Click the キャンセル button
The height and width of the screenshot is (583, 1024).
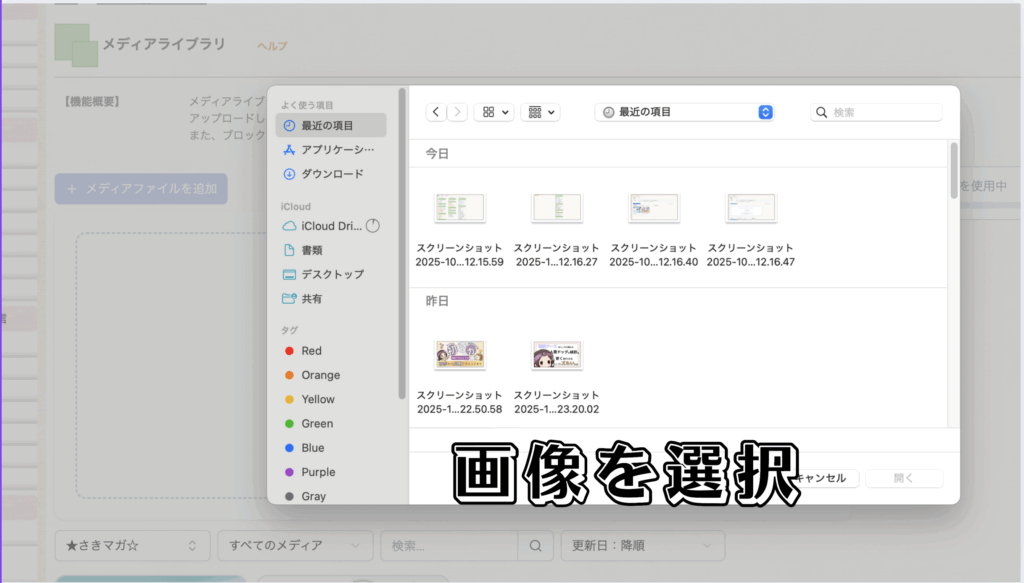(822, 478)
